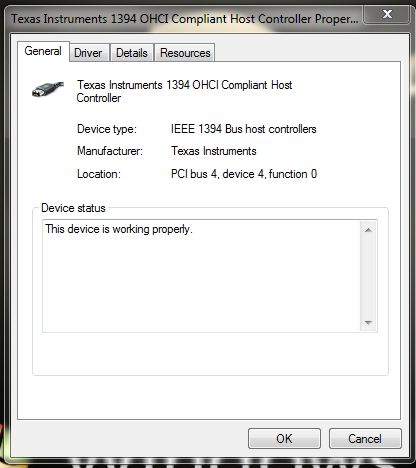Switch to the Driver tab
Screen dimensions: 416x468
89,53
